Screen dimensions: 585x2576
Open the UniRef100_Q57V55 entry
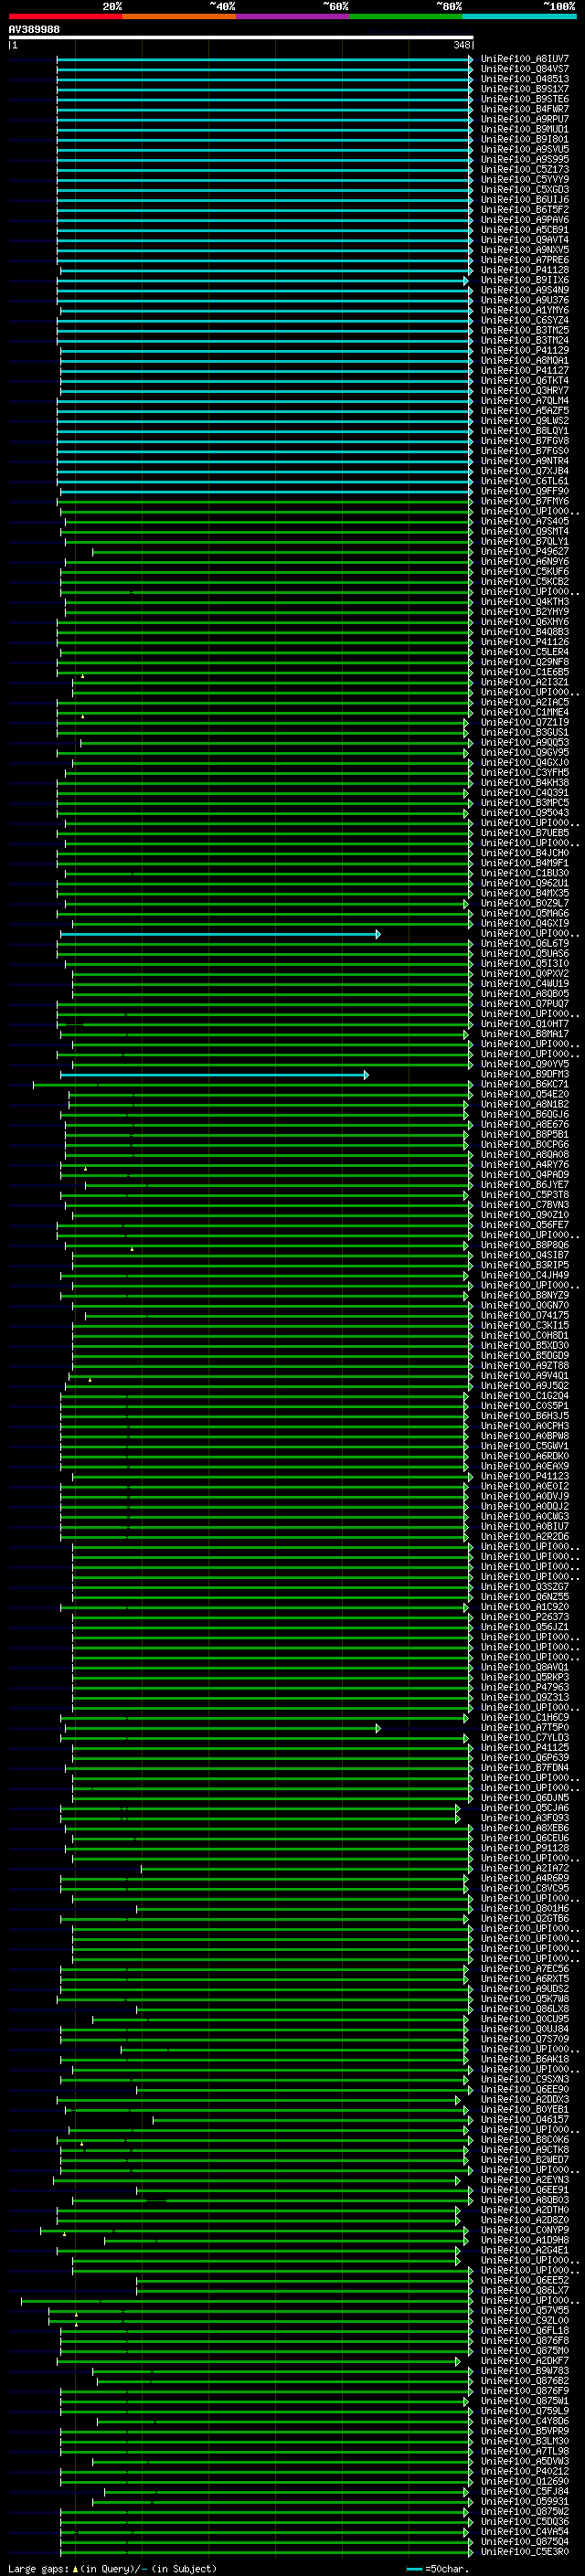click(x=525, y=2312)
